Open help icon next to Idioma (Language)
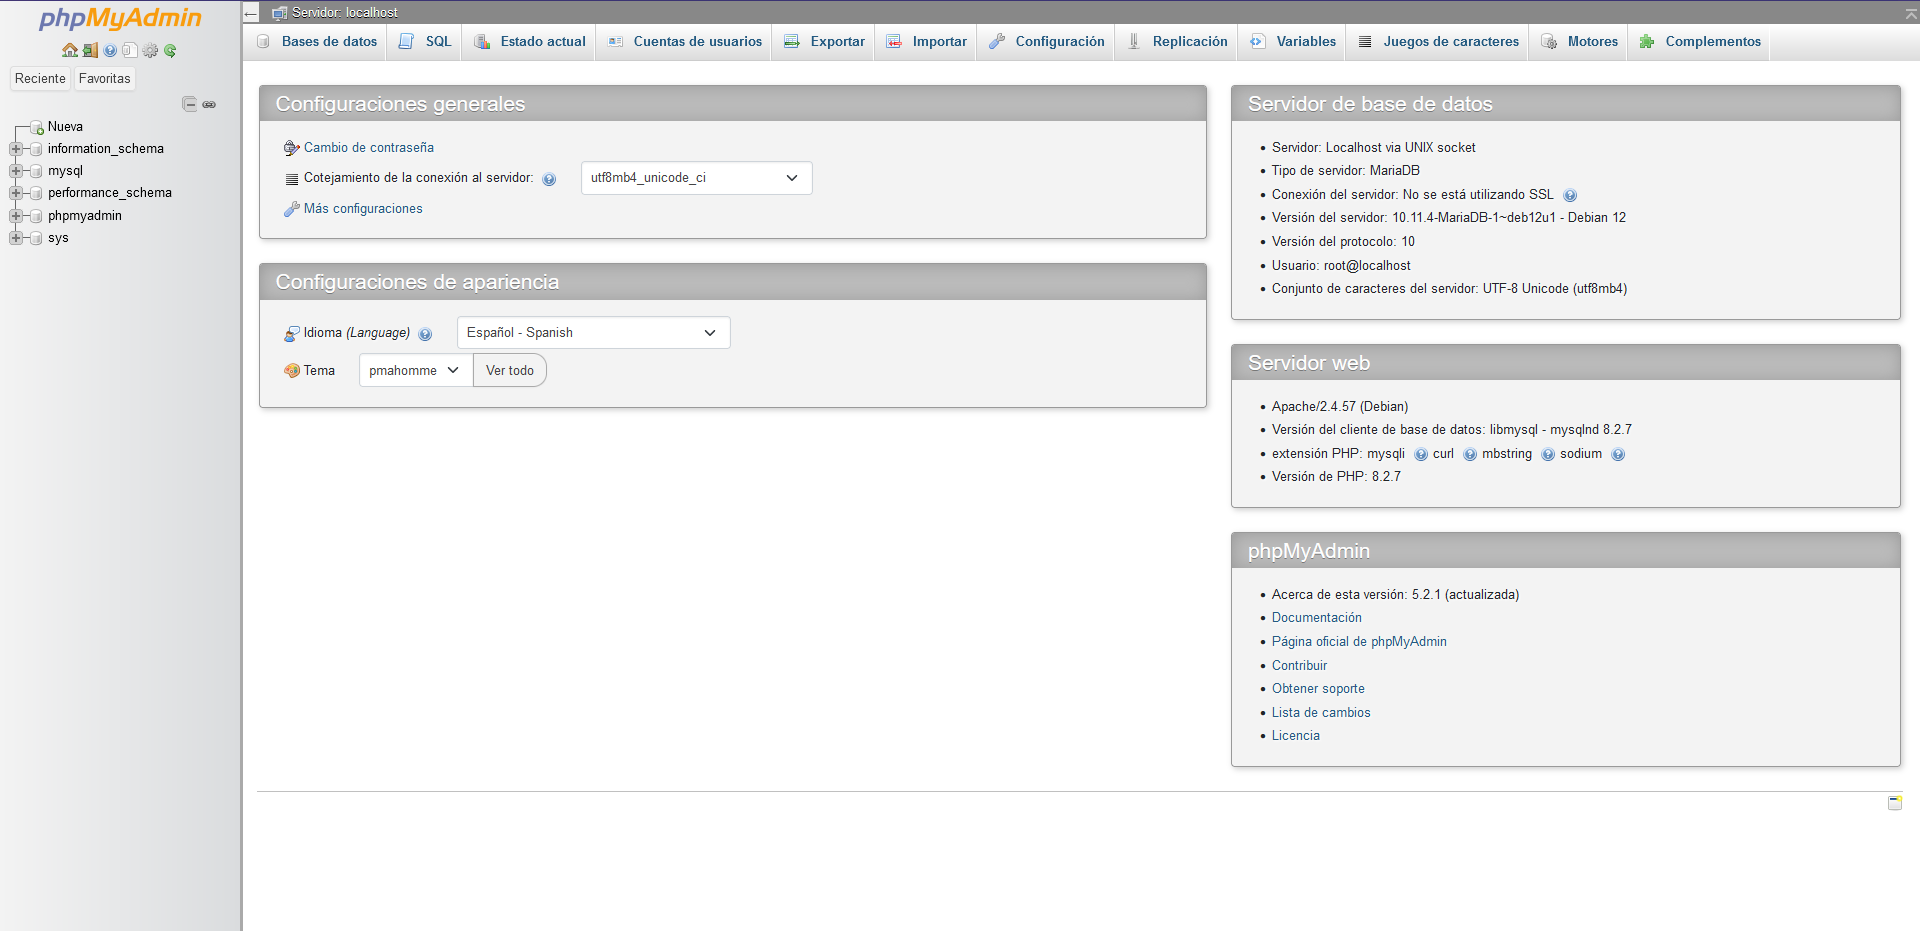1920x931 pixels. (425, 334)
